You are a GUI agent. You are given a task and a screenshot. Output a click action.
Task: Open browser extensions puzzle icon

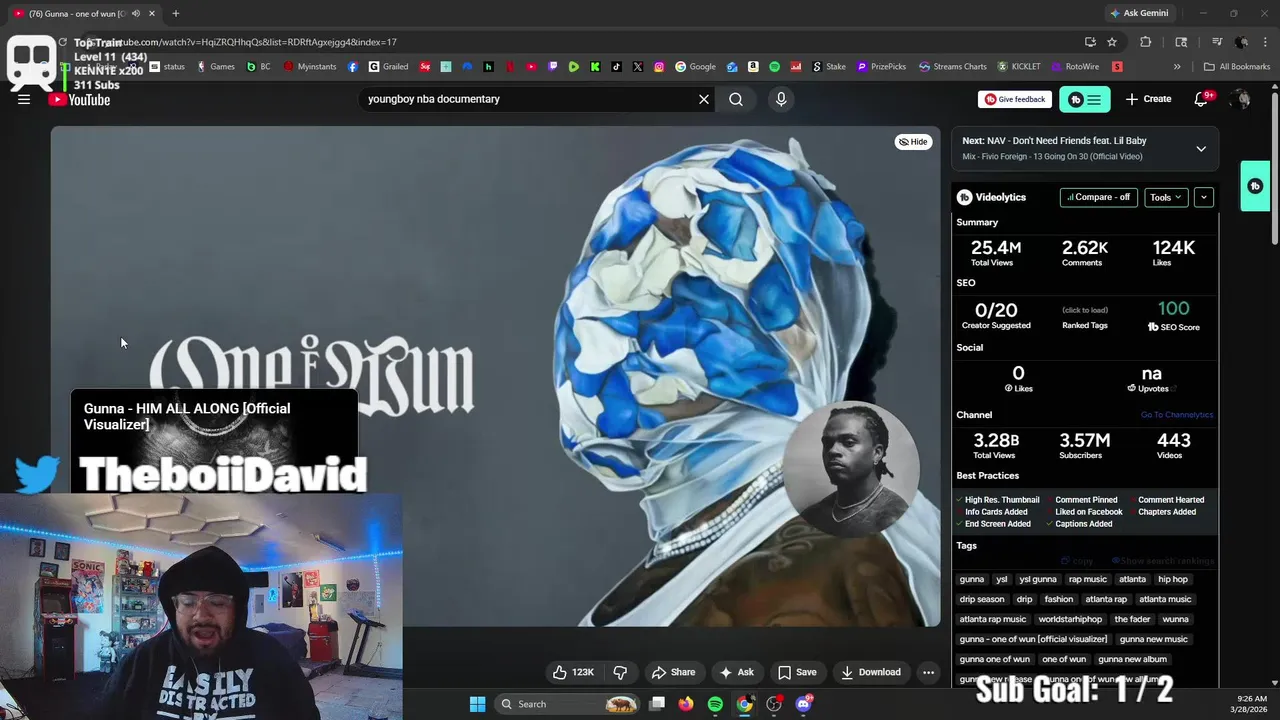pyautogui.click(x=1146, y=42)
